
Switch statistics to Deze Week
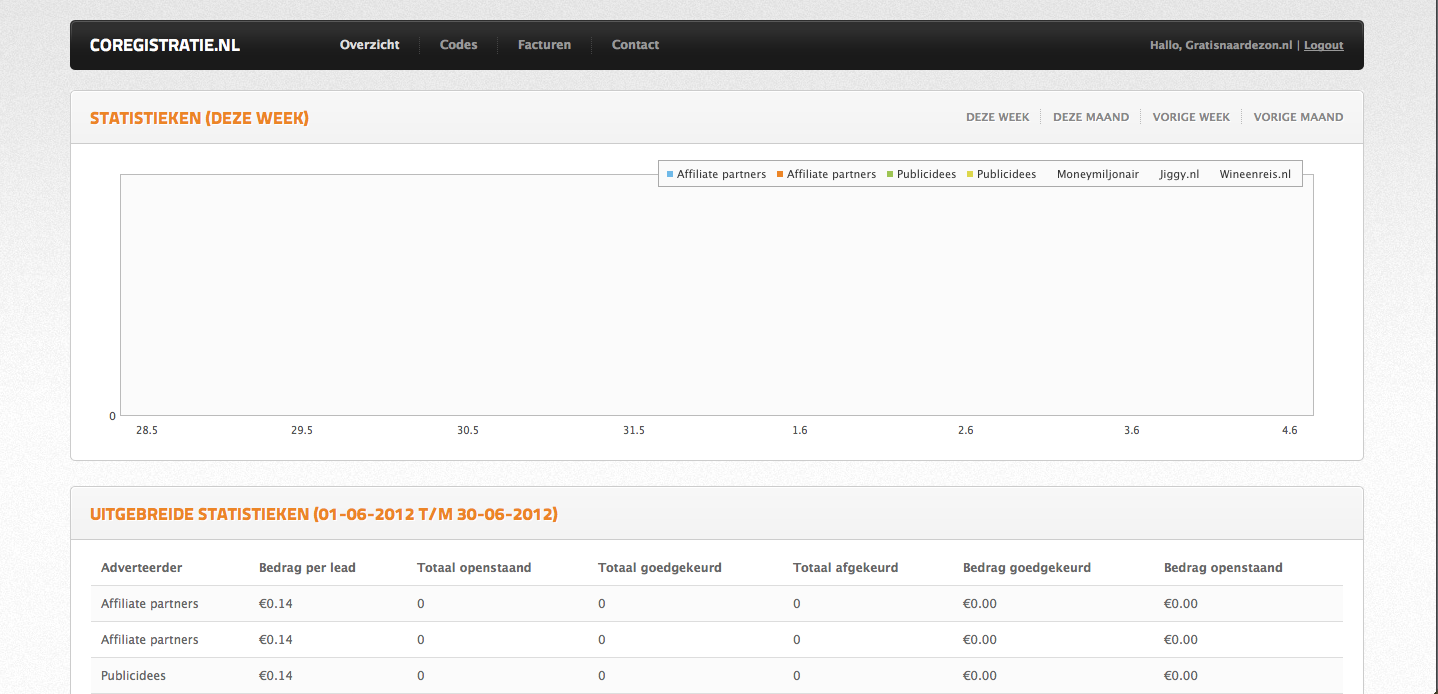coord(997,117)
